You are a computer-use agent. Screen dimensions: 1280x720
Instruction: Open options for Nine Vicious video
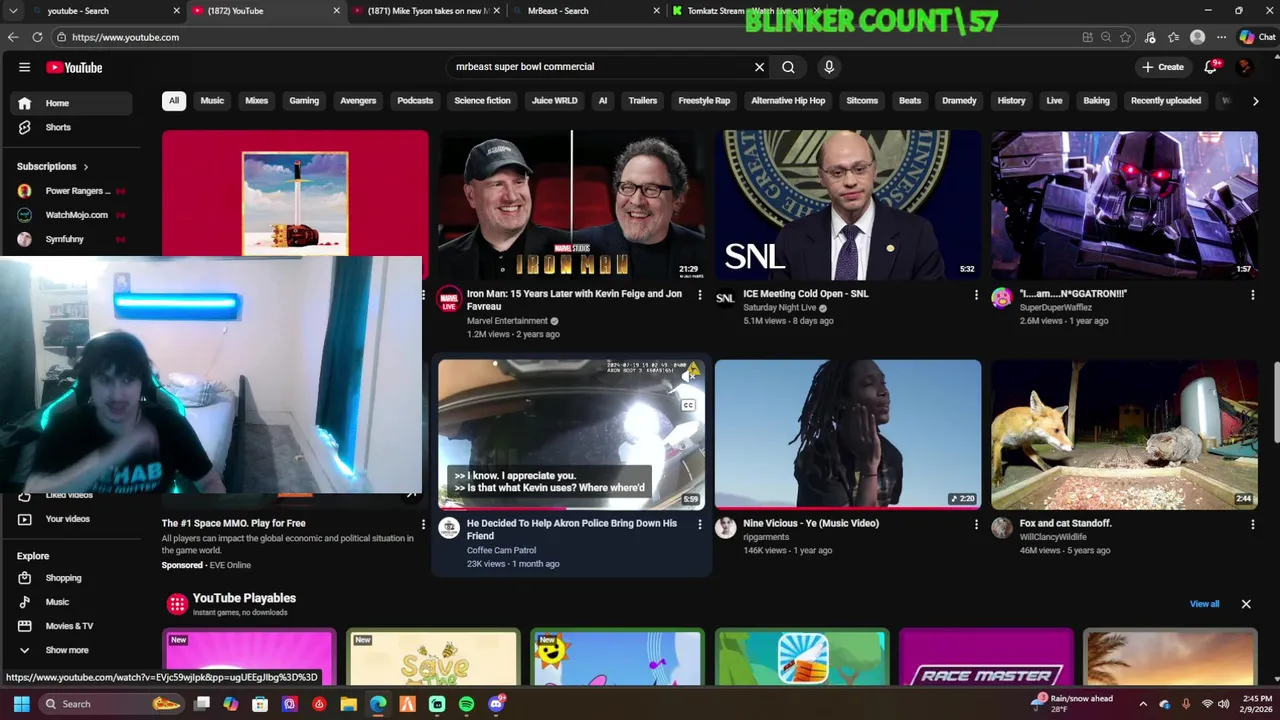[976, 524]
